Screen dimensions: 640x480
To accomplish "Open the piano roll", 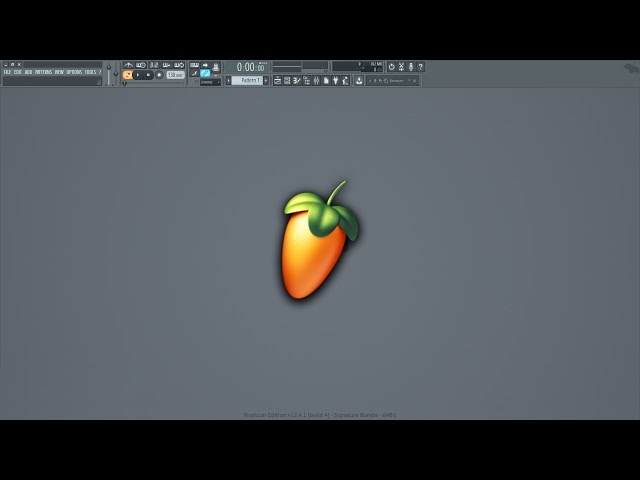I will 297,80.
